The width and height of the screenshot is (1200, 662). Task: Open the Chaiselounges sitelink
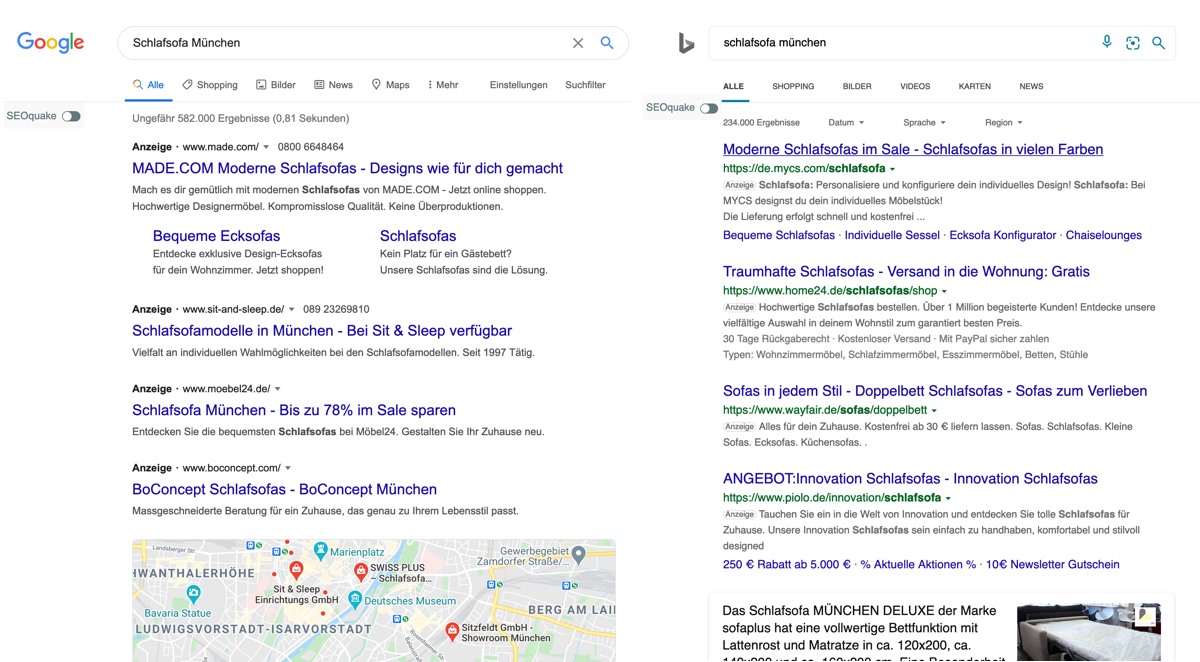[x=1104, y=235]
